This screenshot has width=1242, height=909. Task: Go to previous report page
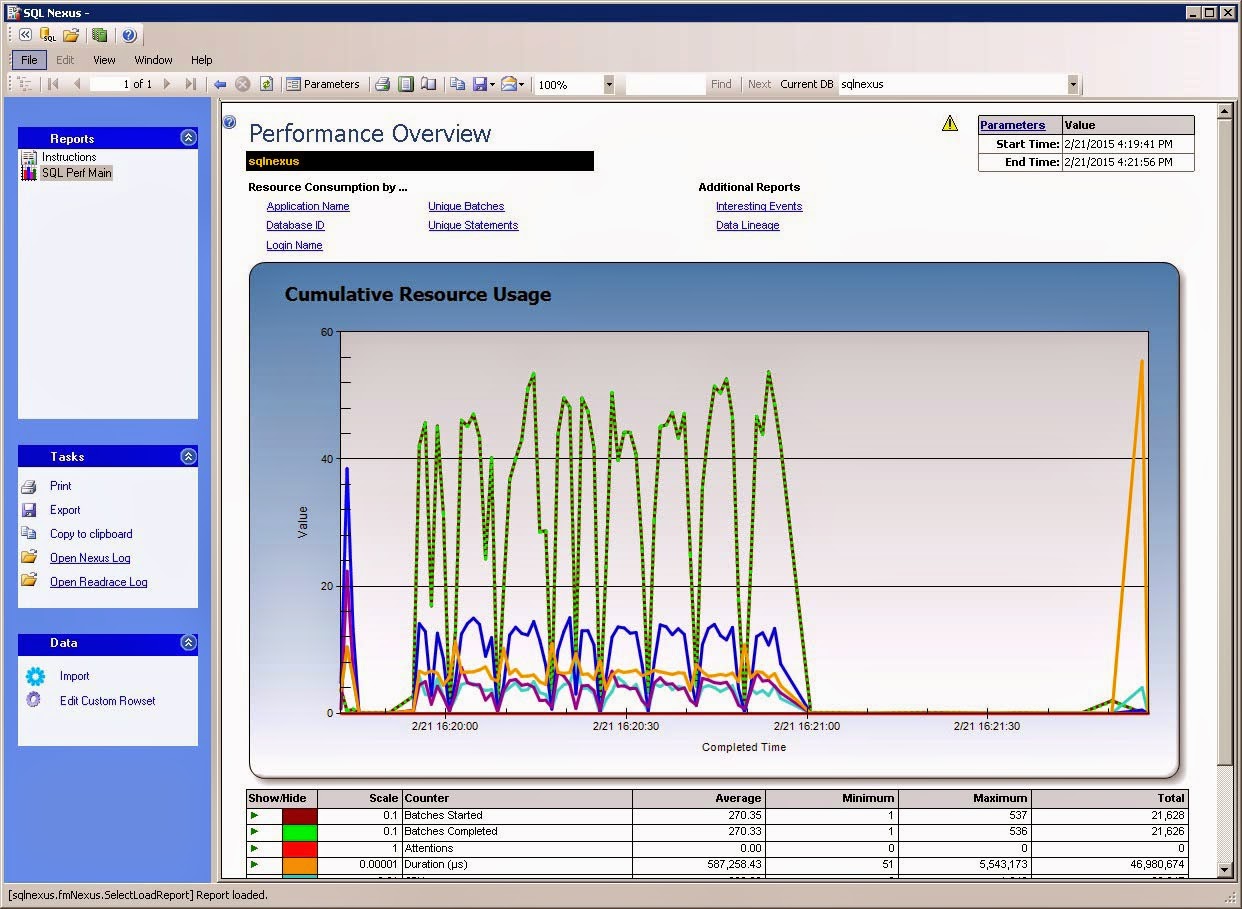[77, 84]
